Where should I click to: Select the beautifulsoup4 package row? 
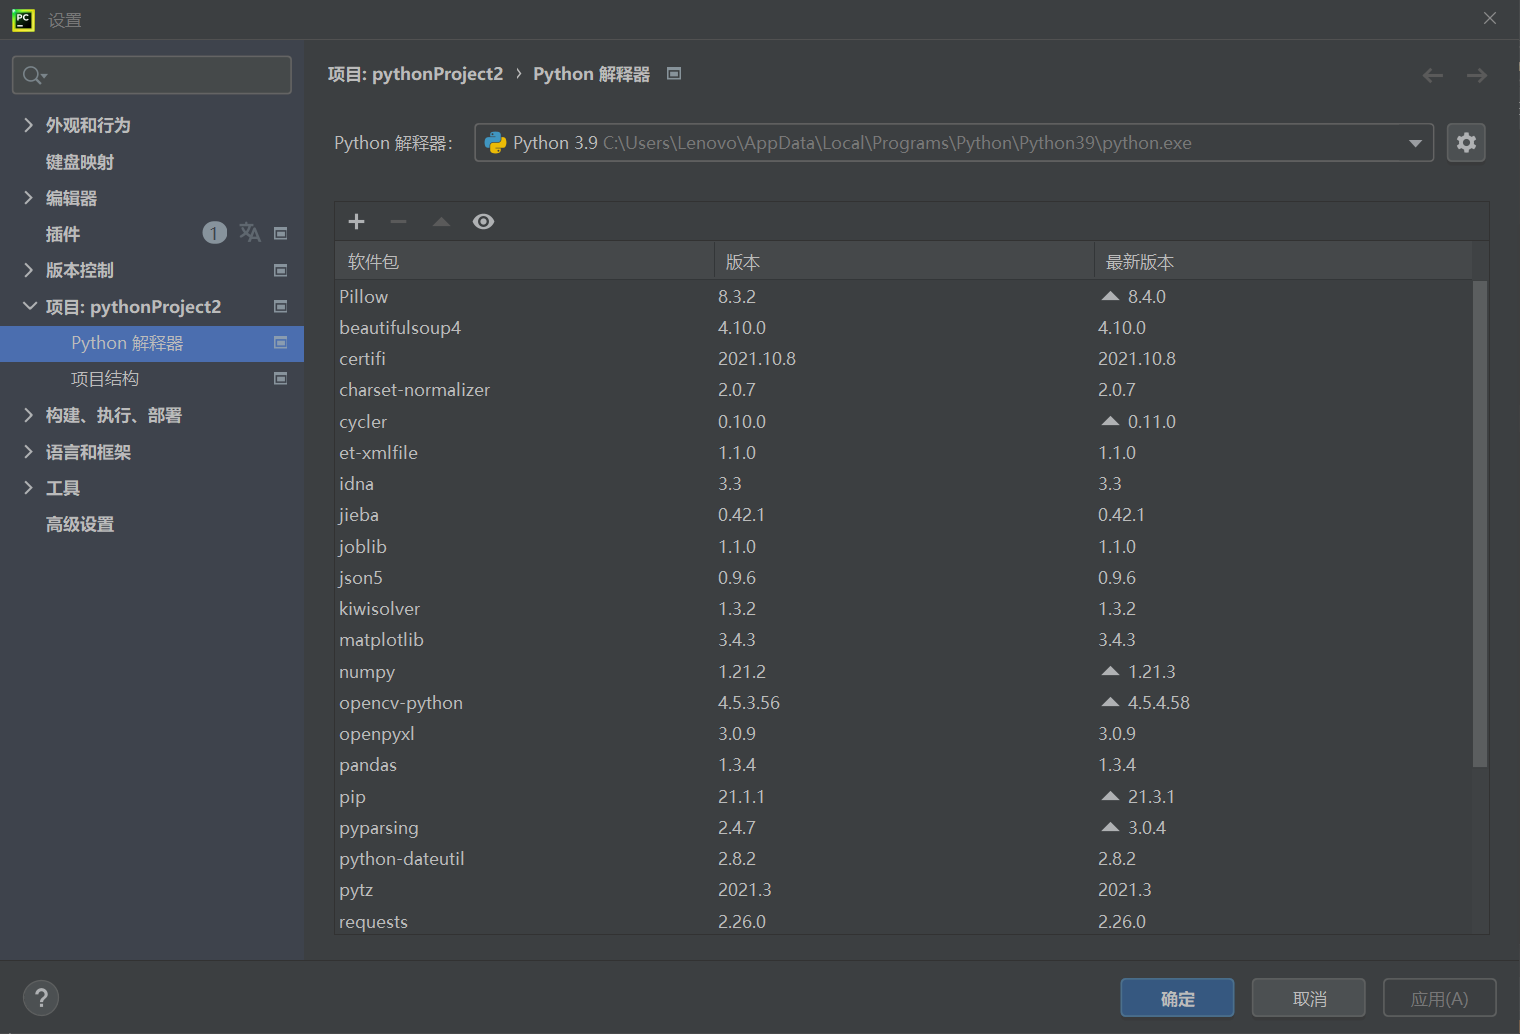click(904, 327)
